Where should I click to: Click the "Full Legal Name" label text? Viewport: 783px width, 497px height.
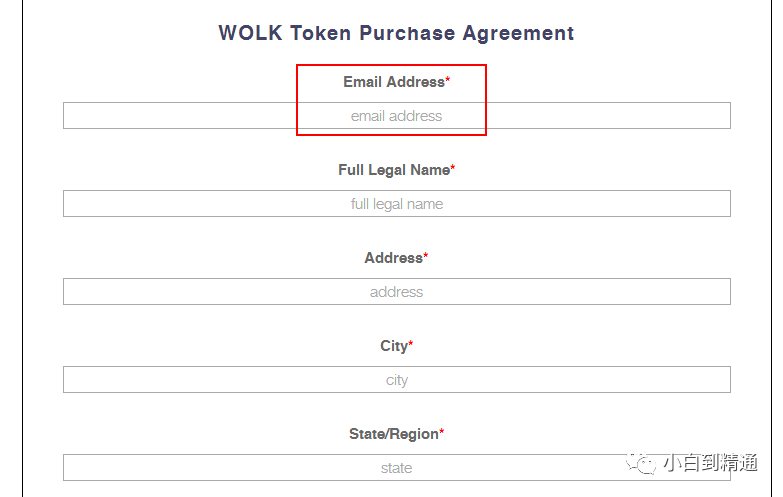tap(393, 170)
